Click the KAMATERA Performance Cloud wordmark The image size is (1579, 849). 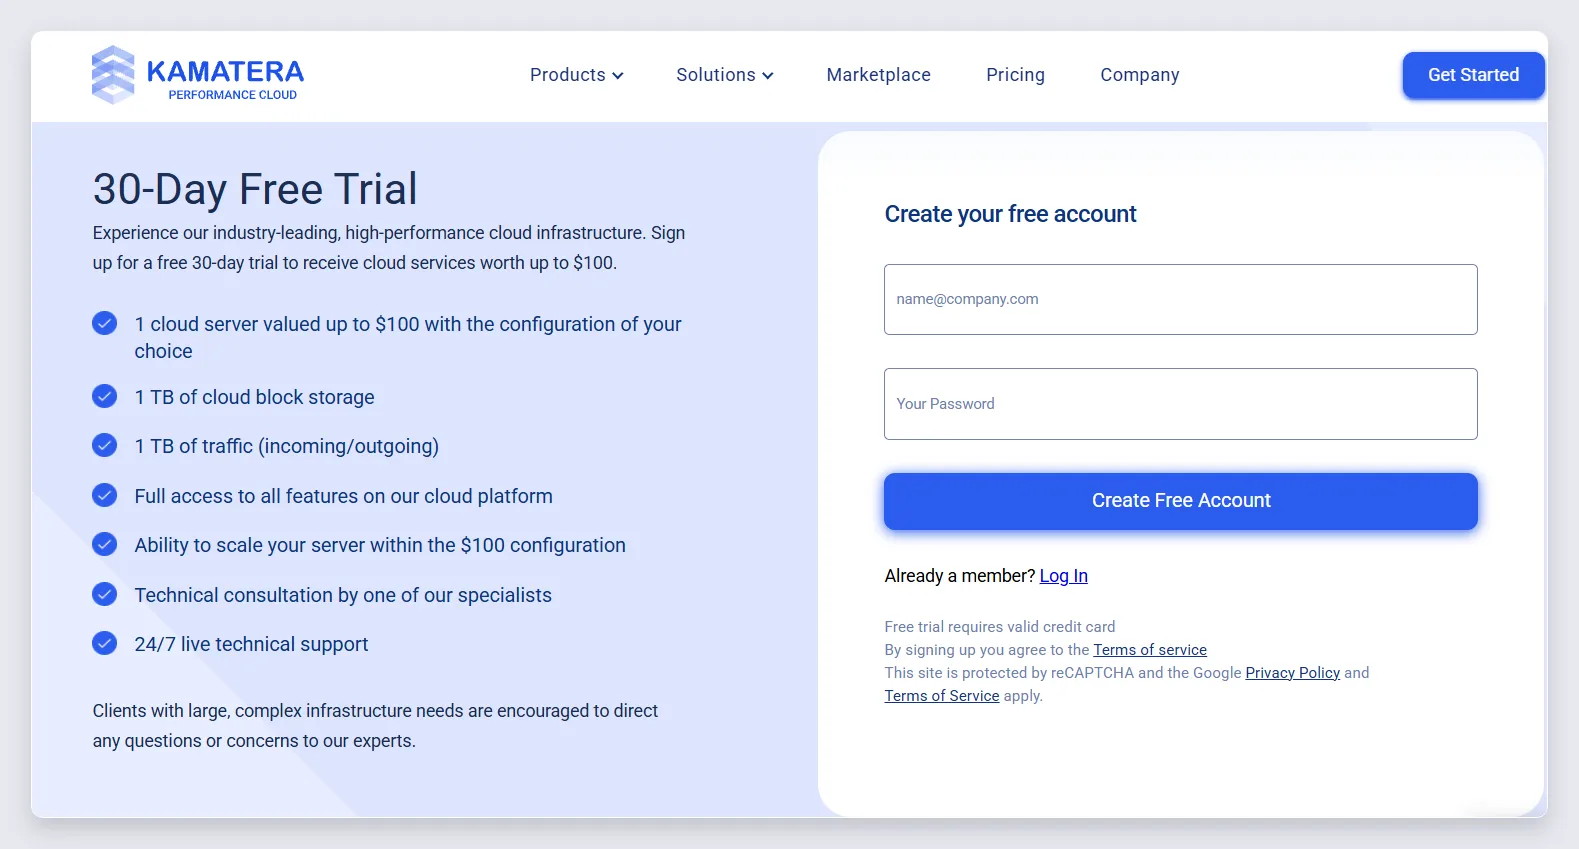[x=226, y=79]
